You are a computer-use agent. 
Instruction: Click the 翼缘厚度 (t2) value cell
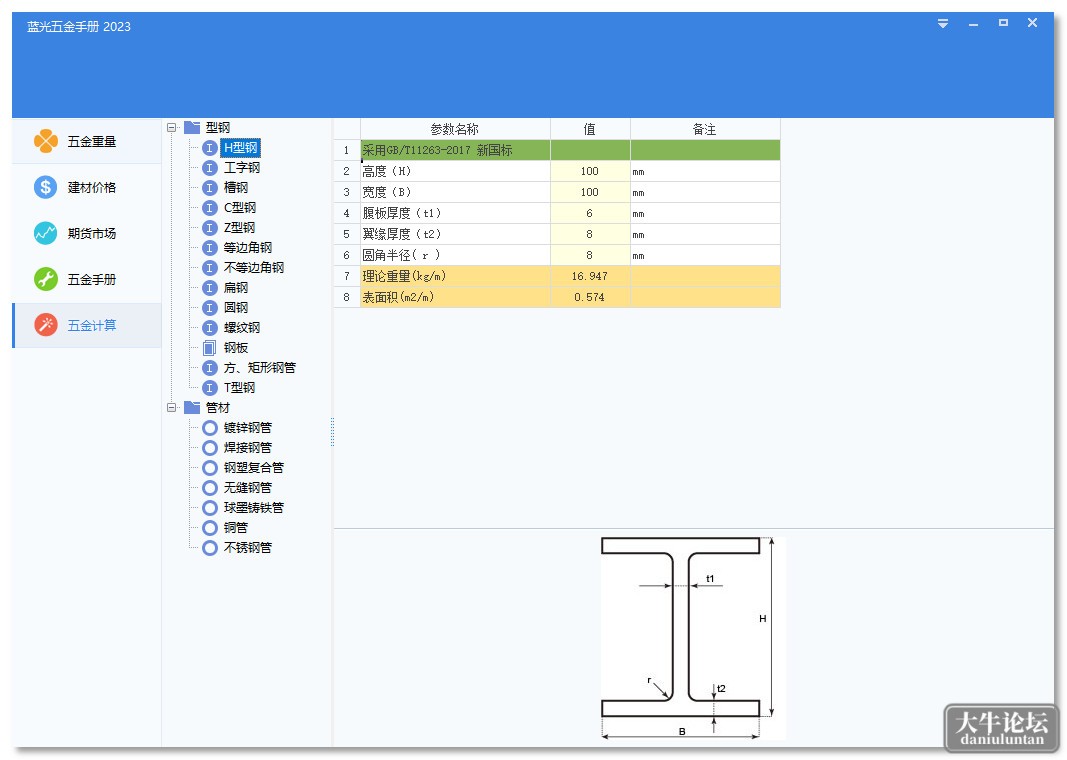(590, 235)
